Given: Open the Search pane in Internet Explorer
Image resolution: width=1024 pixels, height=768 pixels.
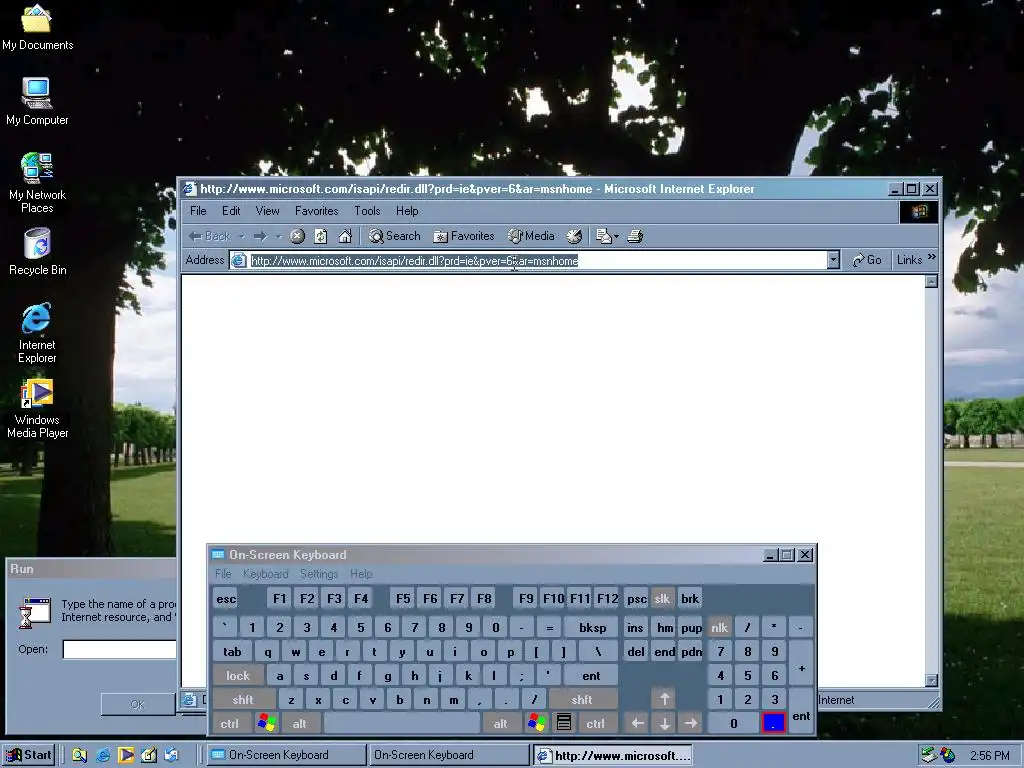Looking at the screenshot, I should 394,236.
